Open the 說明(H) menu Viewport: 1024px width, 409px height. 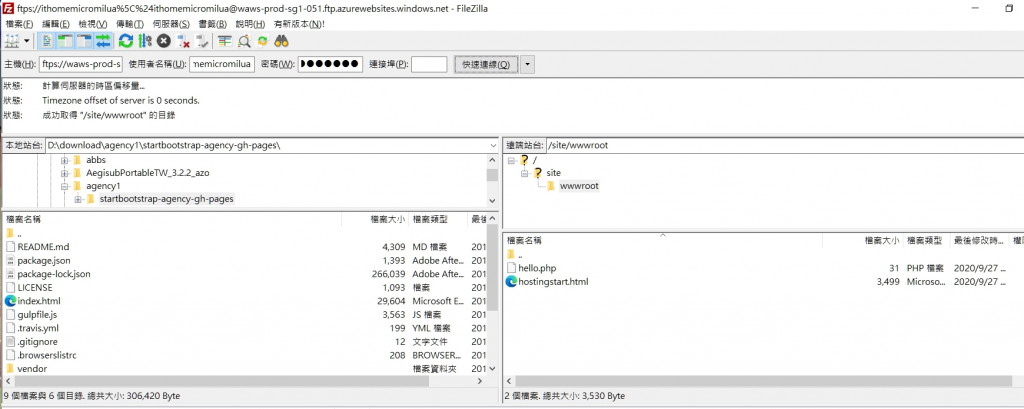click(250, 24)
